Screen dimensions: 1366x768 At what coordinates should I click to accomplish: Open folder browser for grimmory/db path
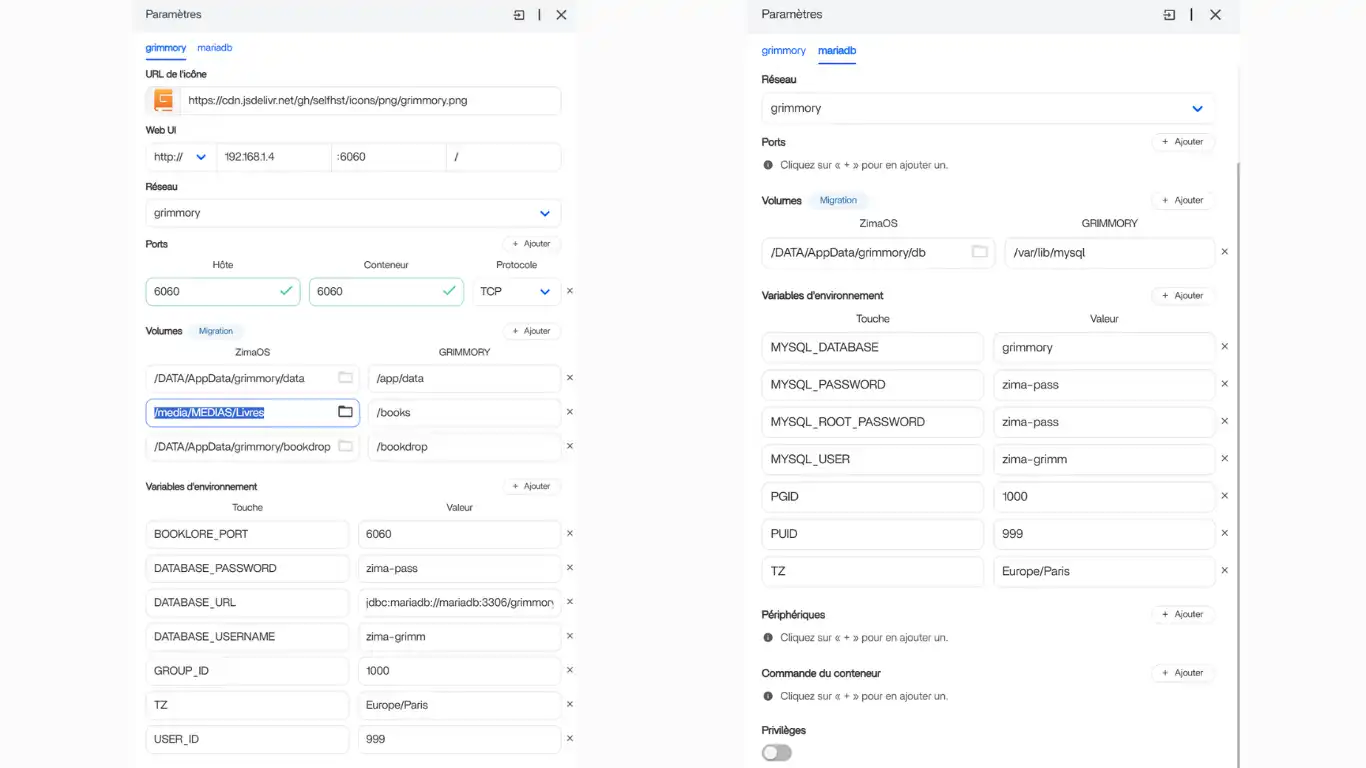(x=980, y=252)
